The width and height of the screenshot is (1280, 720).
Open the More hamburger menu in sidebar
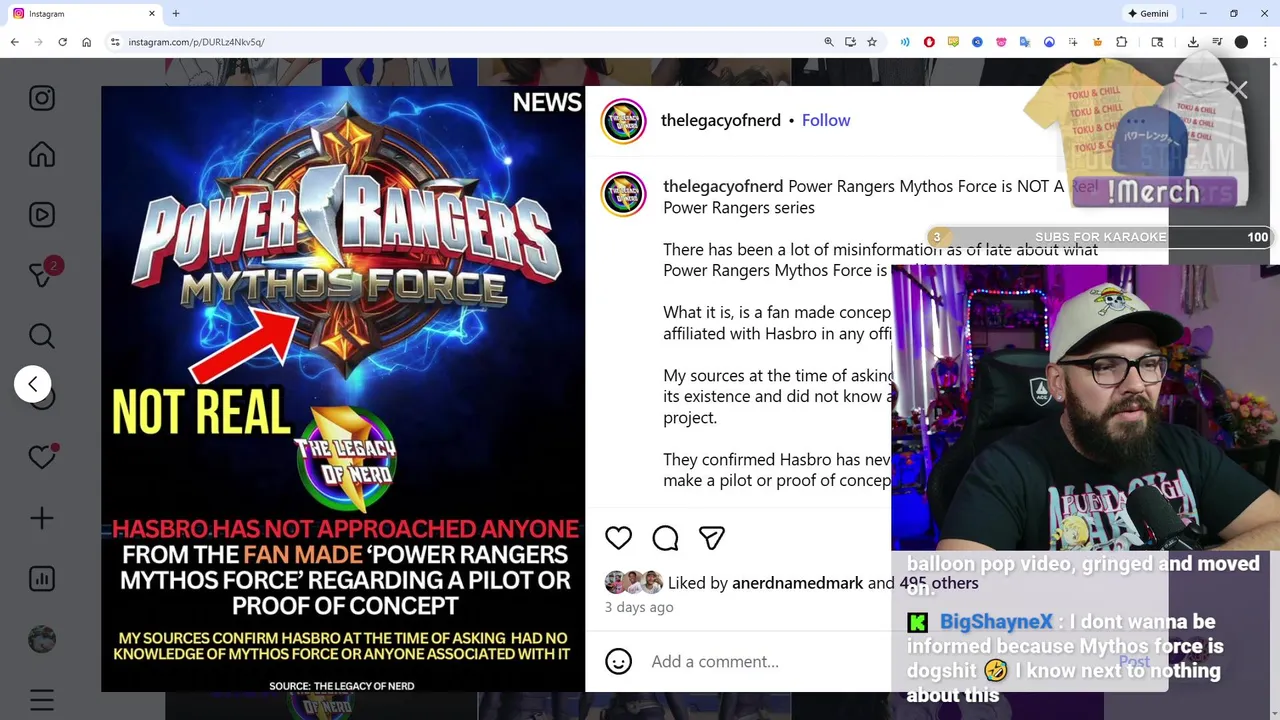42,700
